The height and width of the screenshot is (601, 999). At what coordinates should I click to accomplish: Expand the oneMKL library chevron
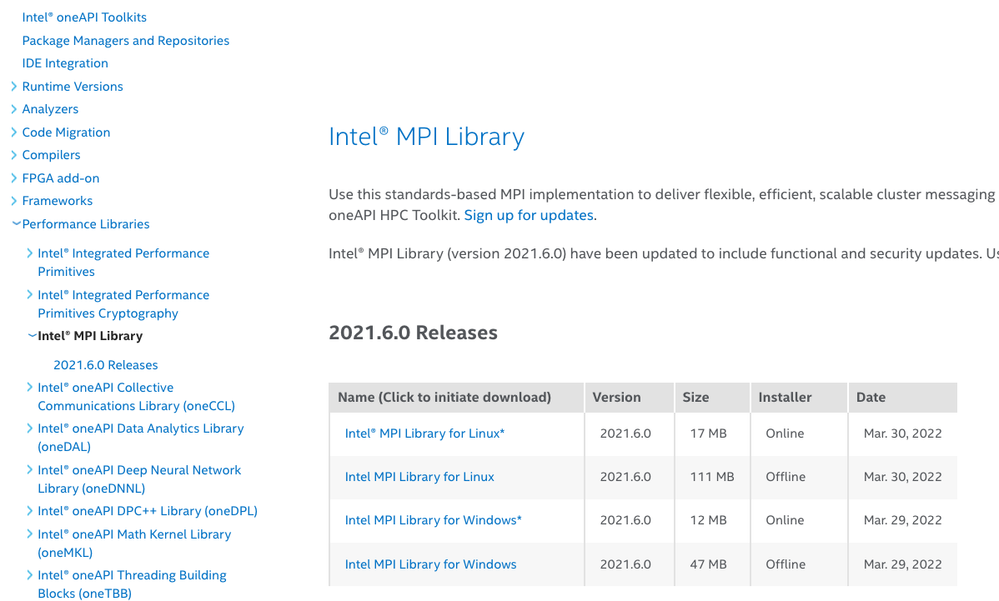point(29,534)
